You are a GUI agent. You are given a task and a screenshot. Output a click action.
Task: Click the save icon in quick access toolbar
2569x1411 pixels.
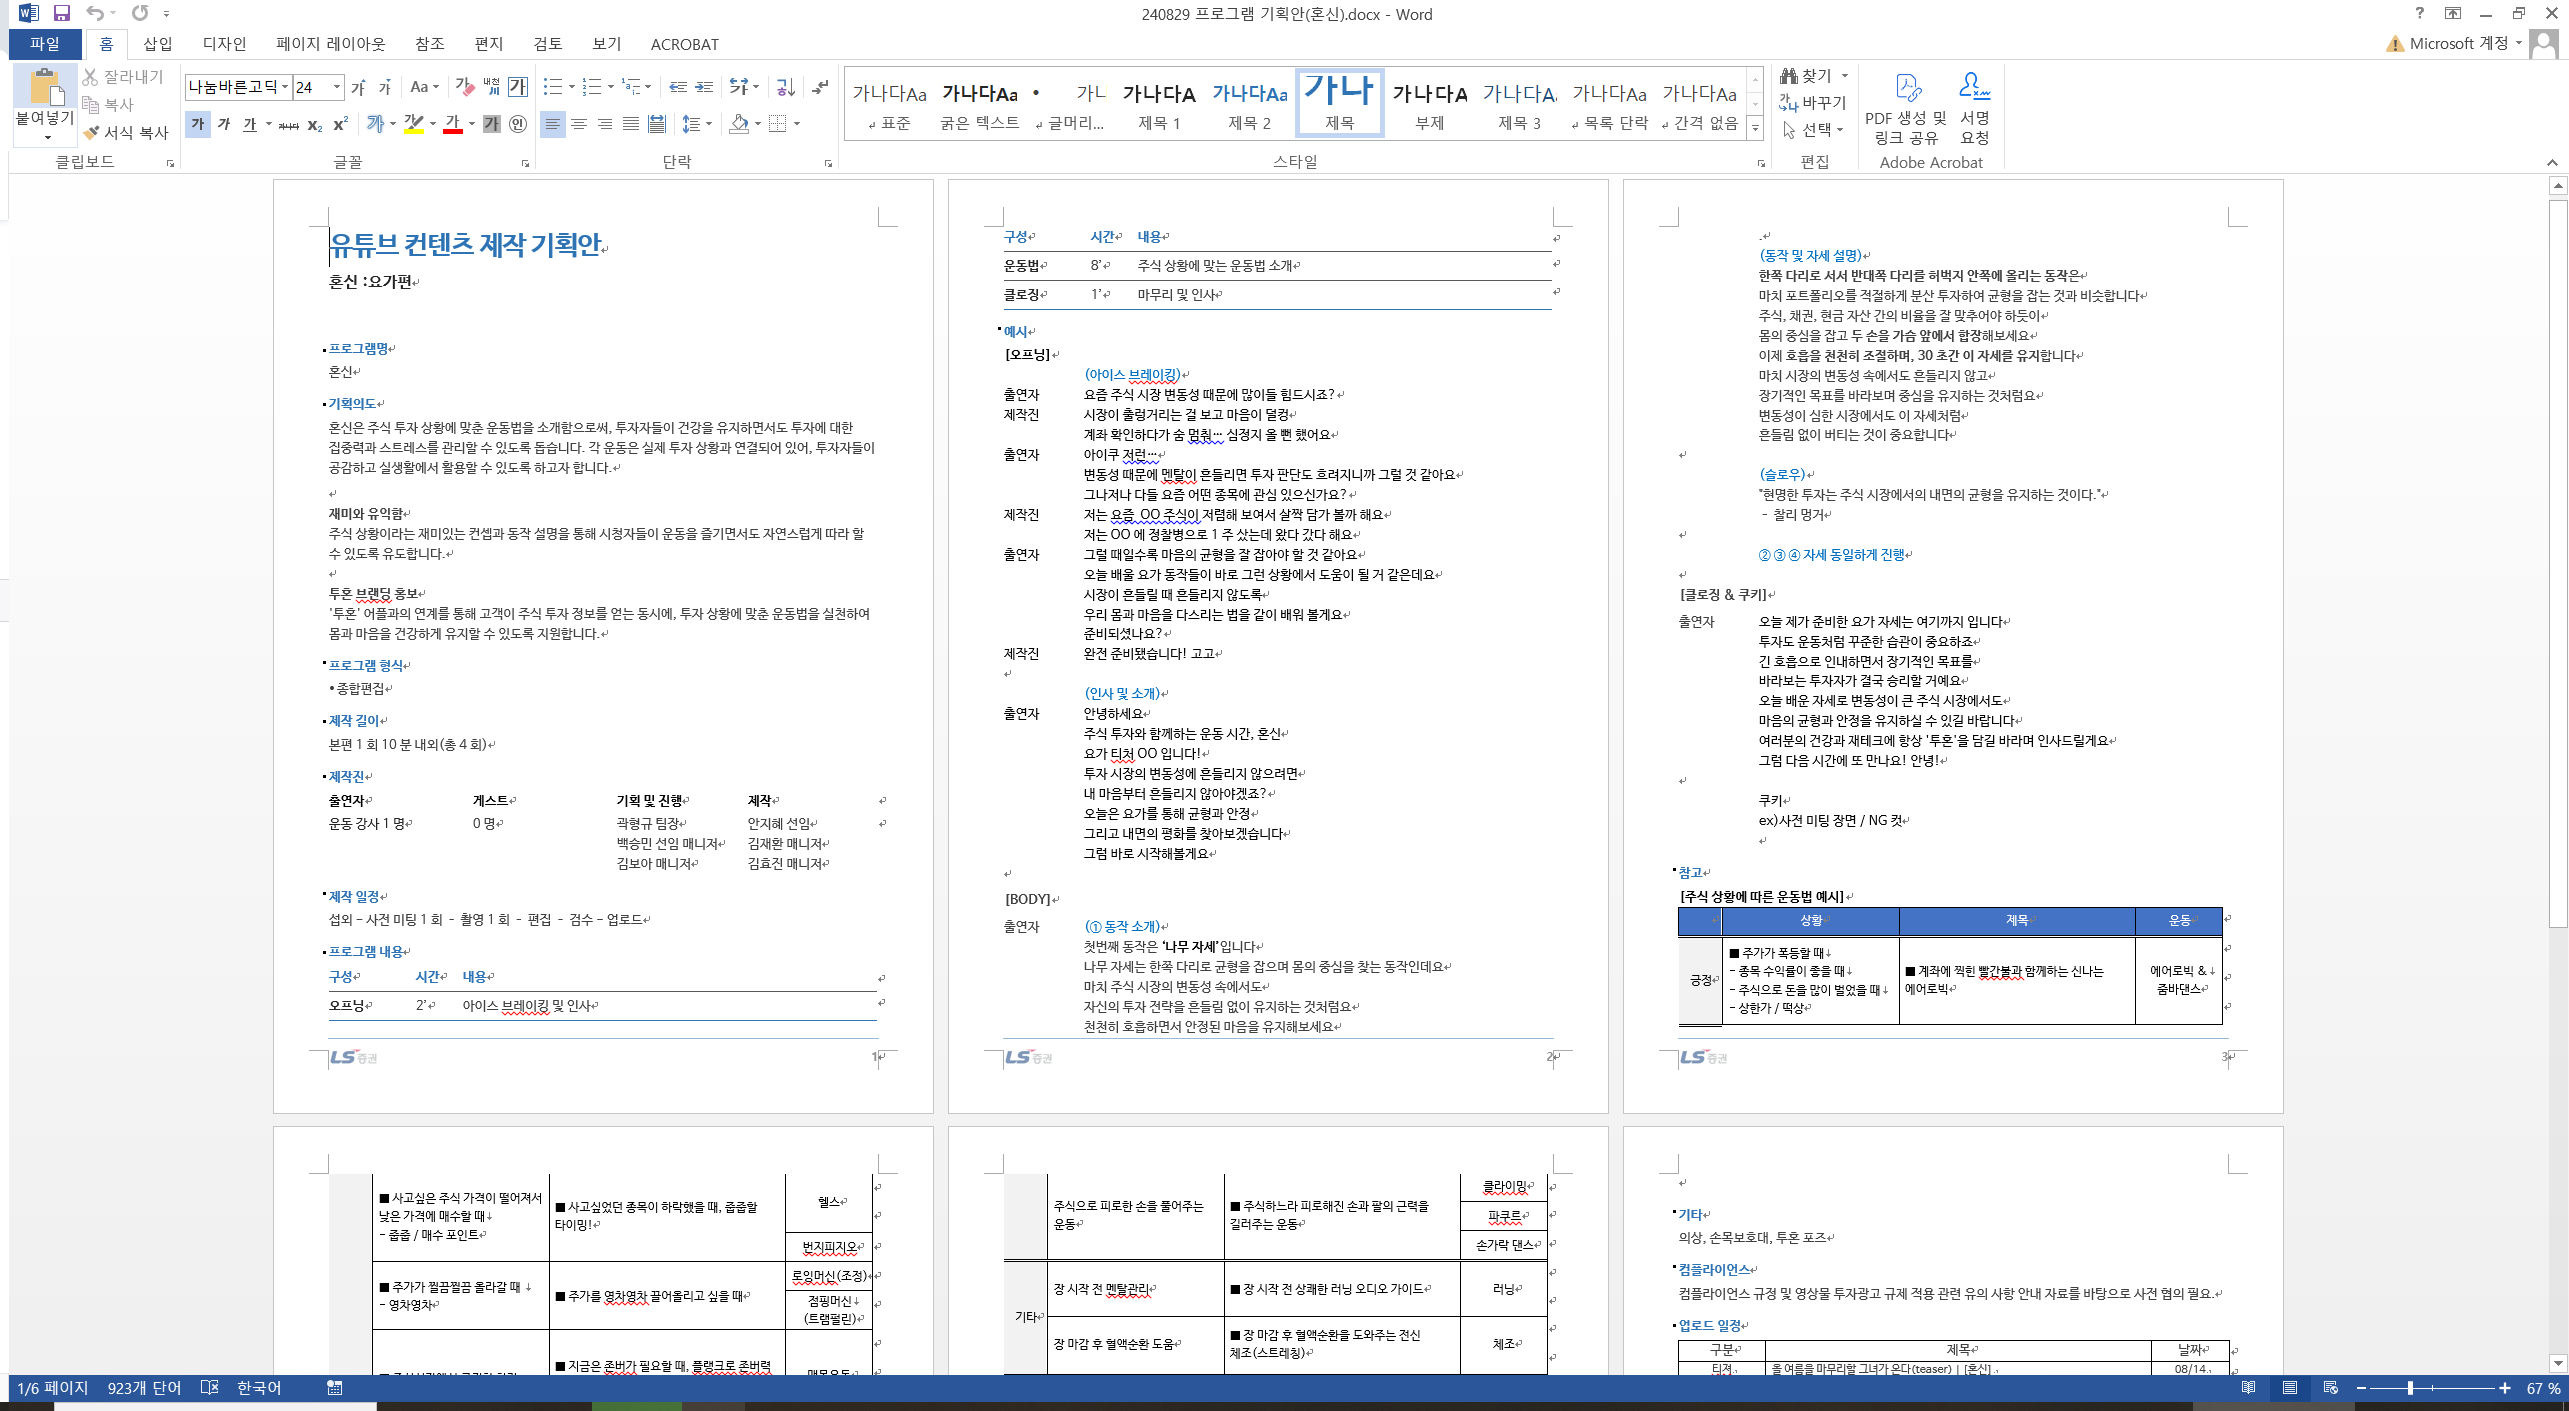[62, 13]
